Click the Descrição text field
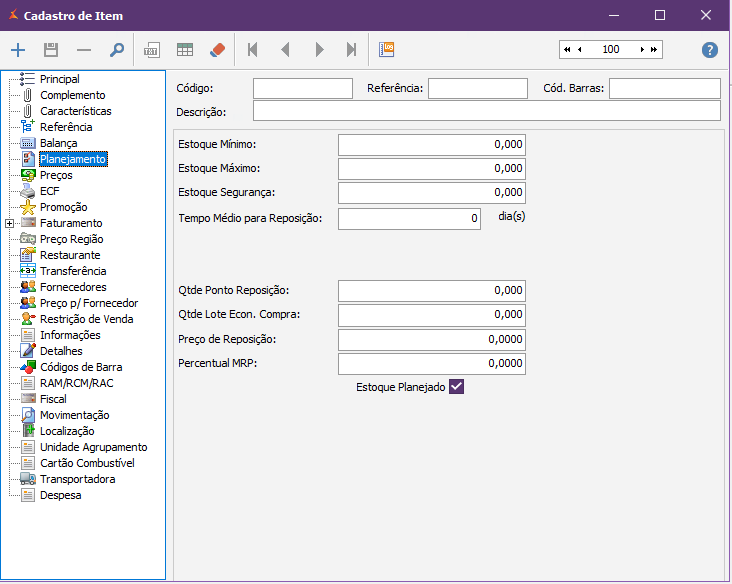The width and height of the screenshot is (732, 584). [x=486, y=111]
